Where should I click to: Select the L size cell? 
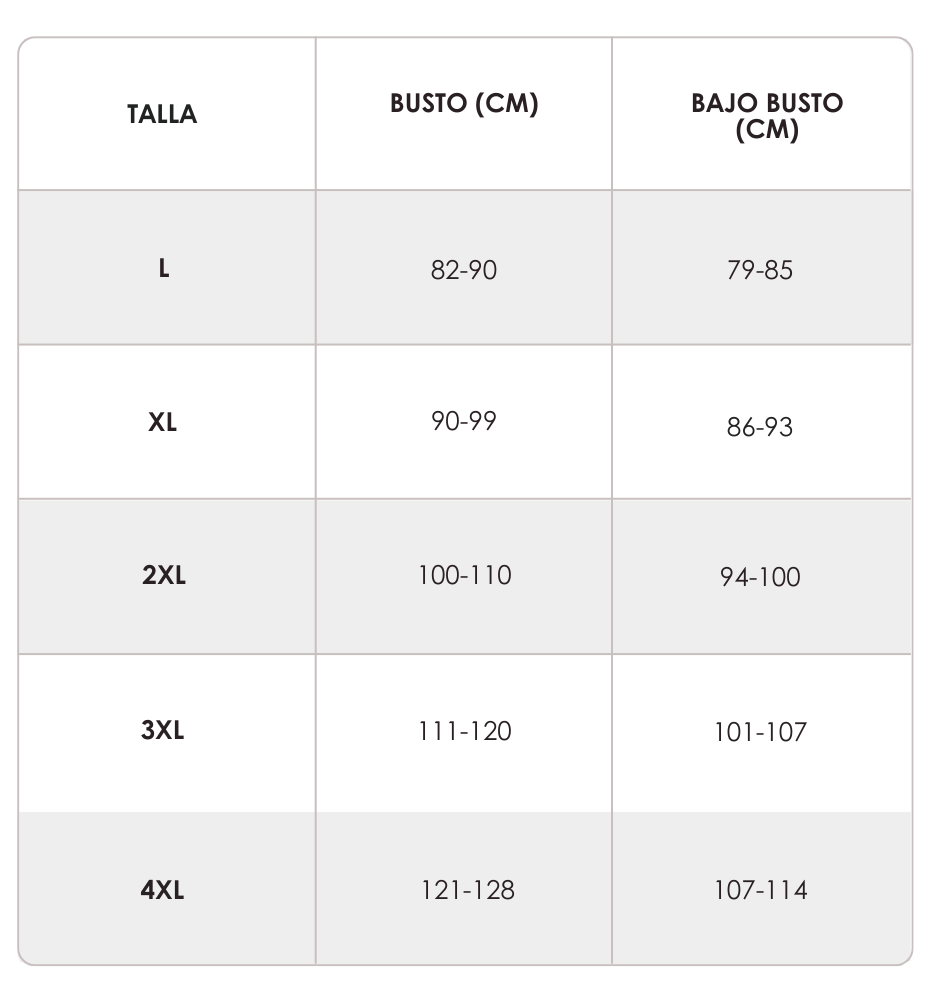pyautogui.click(x=167, y=268)
